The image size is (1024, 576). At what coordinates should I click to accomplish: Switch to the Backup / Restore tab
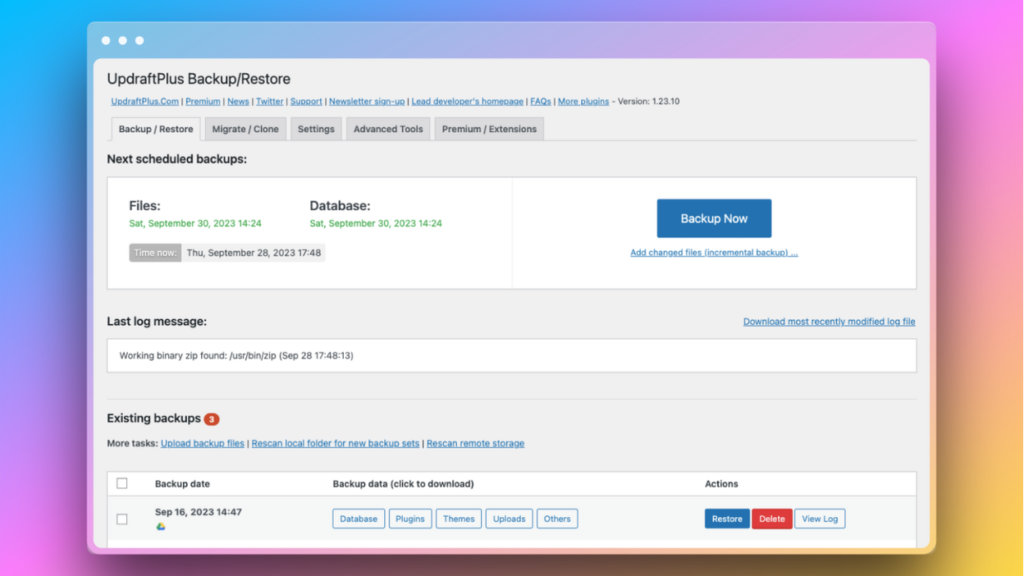click(155, 129)
